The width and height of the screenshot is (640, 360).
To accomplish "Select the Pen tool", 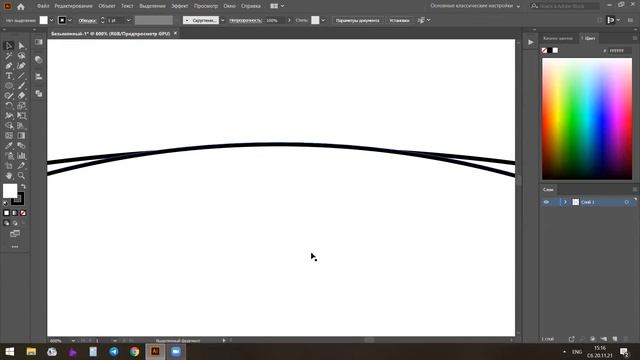I will 9,66.
